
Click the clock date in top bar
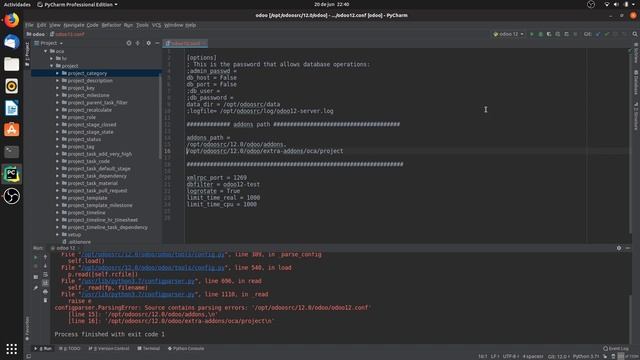(332, 4)
